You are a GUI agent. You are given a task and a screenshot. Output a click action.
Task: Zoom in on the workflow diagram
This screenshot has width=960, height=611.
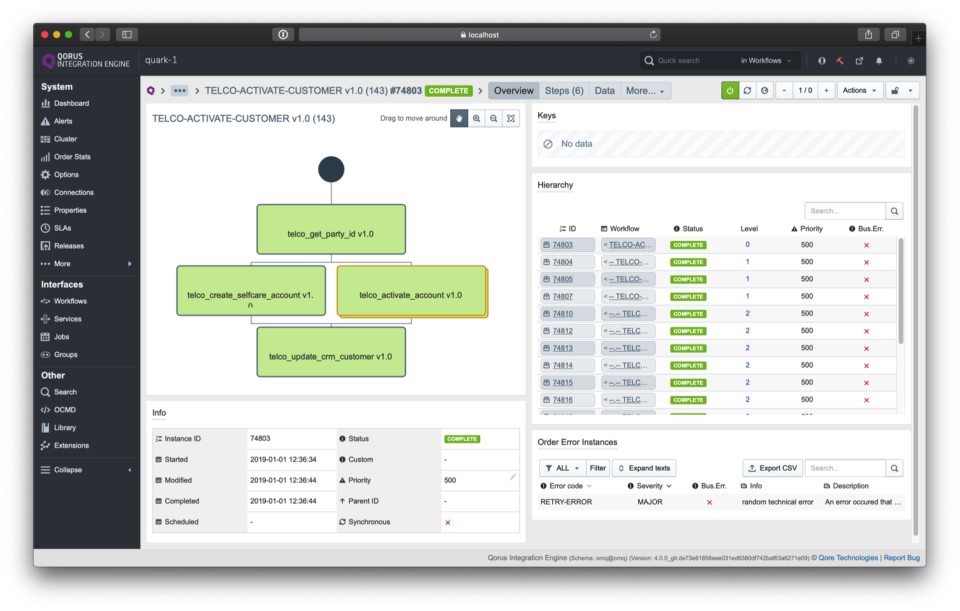477,118
